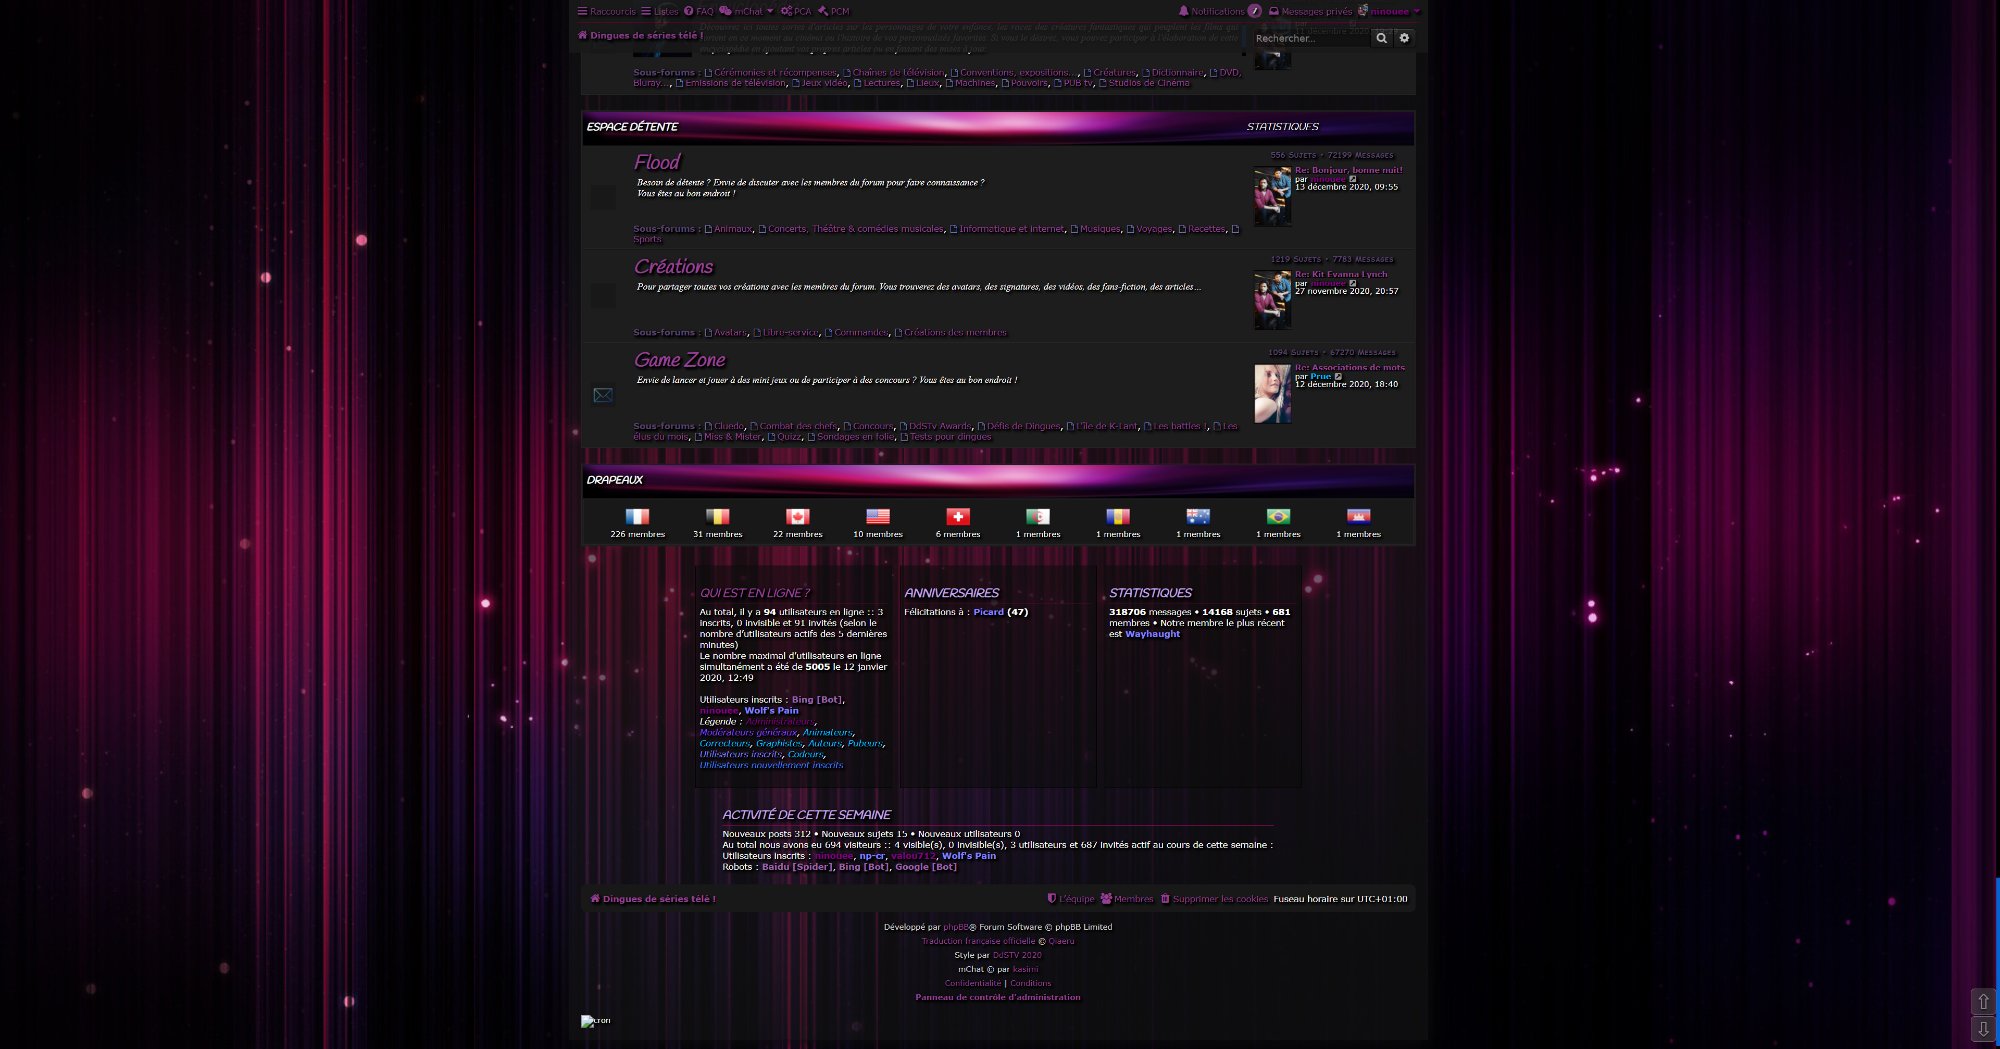The width and height of the screenshot is (2000, 1049).
Task: Expand the mChat dropdown
Action: tap(746, 11)
